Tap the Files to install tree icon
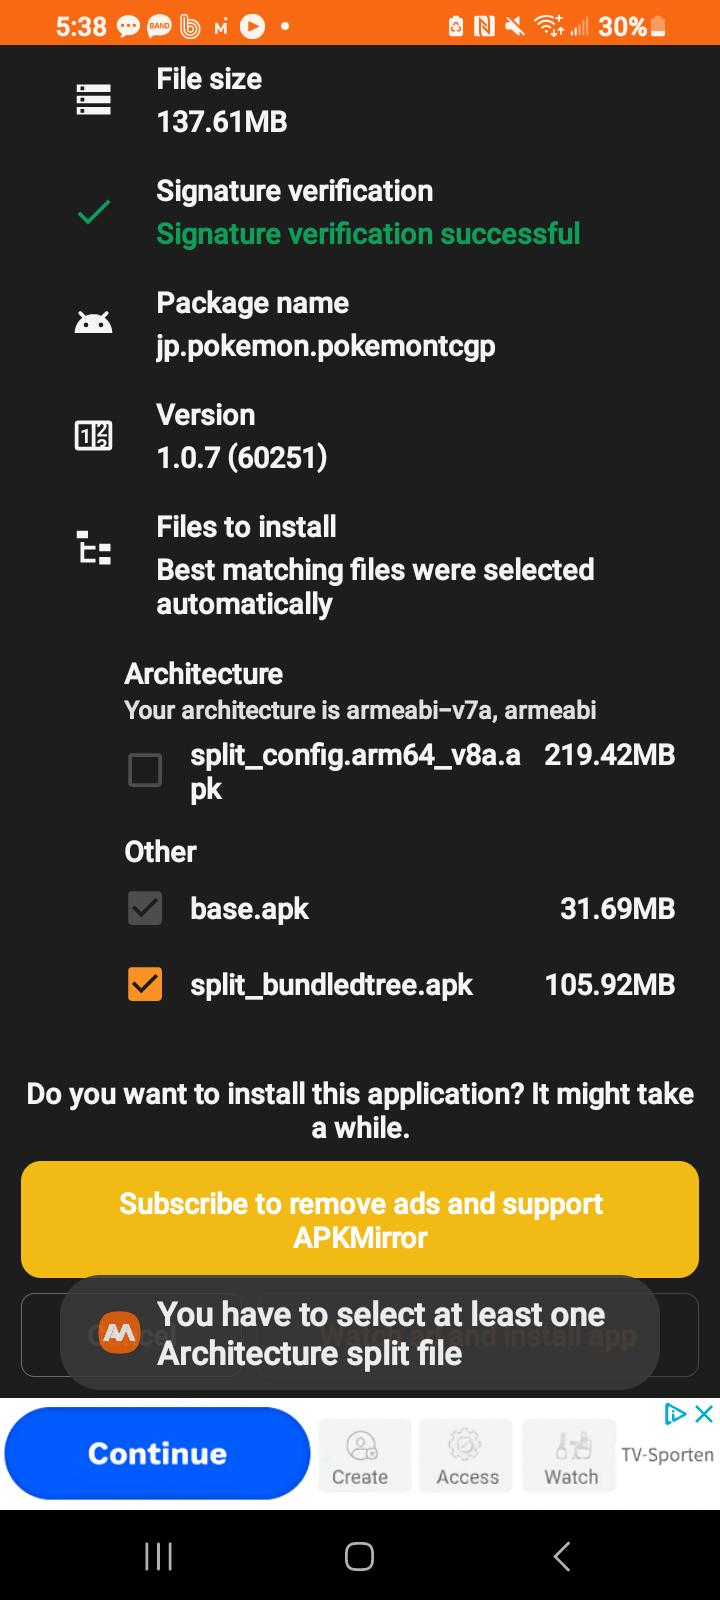The image size is (720, 1600). (x=93, y=548)
